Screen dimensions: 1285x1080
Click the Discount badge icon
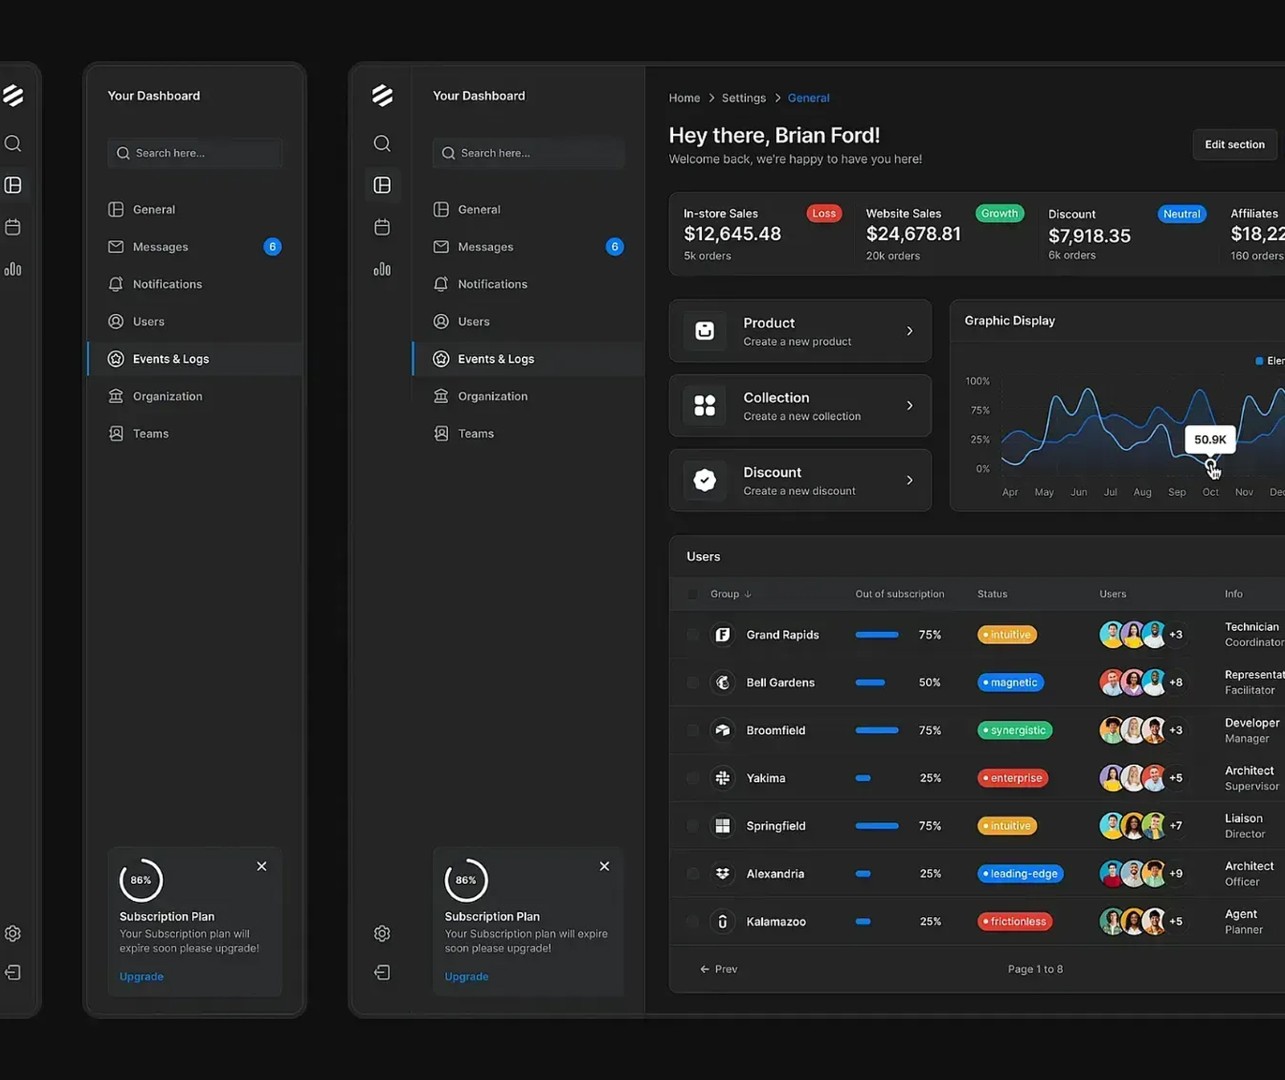tap(705, 480)
